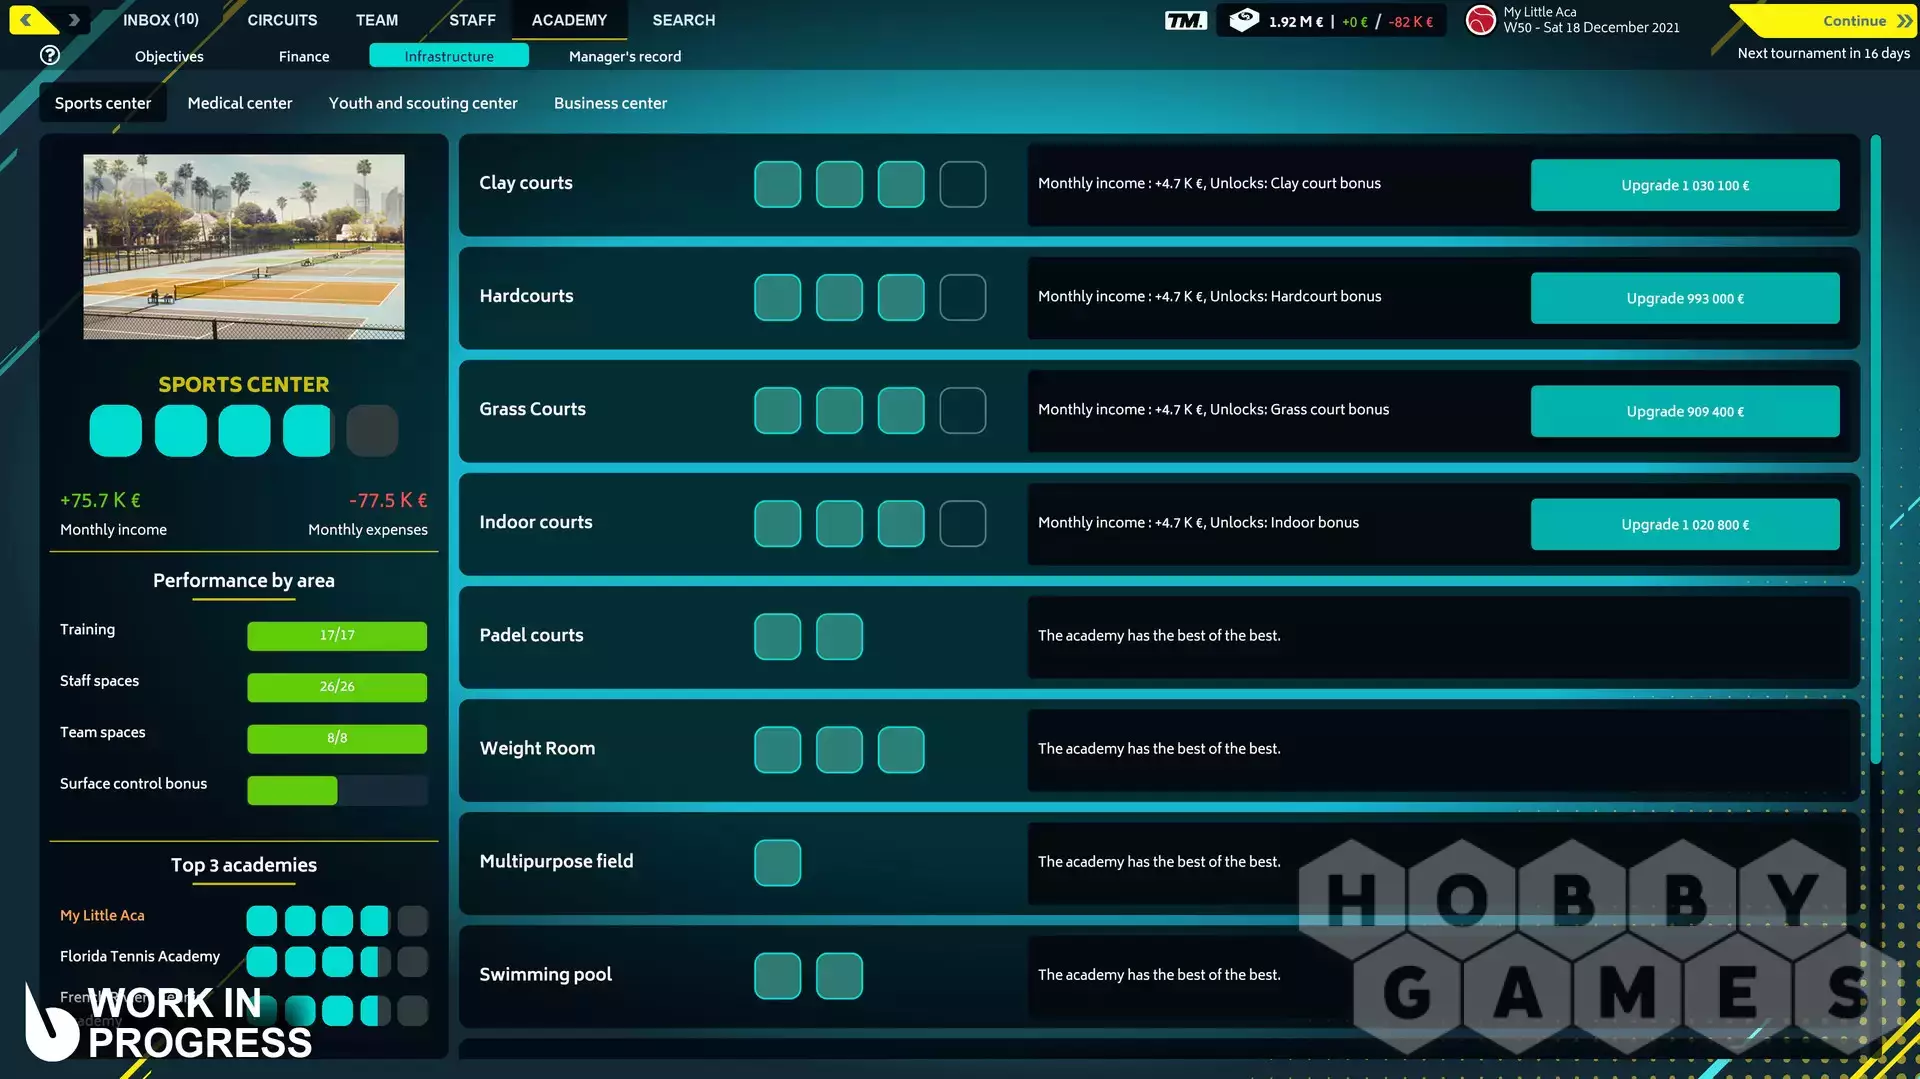This screenshot has width=1920, height=1079.
Task: Click the empty fifth Sports Center level square
Action: click(x=372, y=430)
